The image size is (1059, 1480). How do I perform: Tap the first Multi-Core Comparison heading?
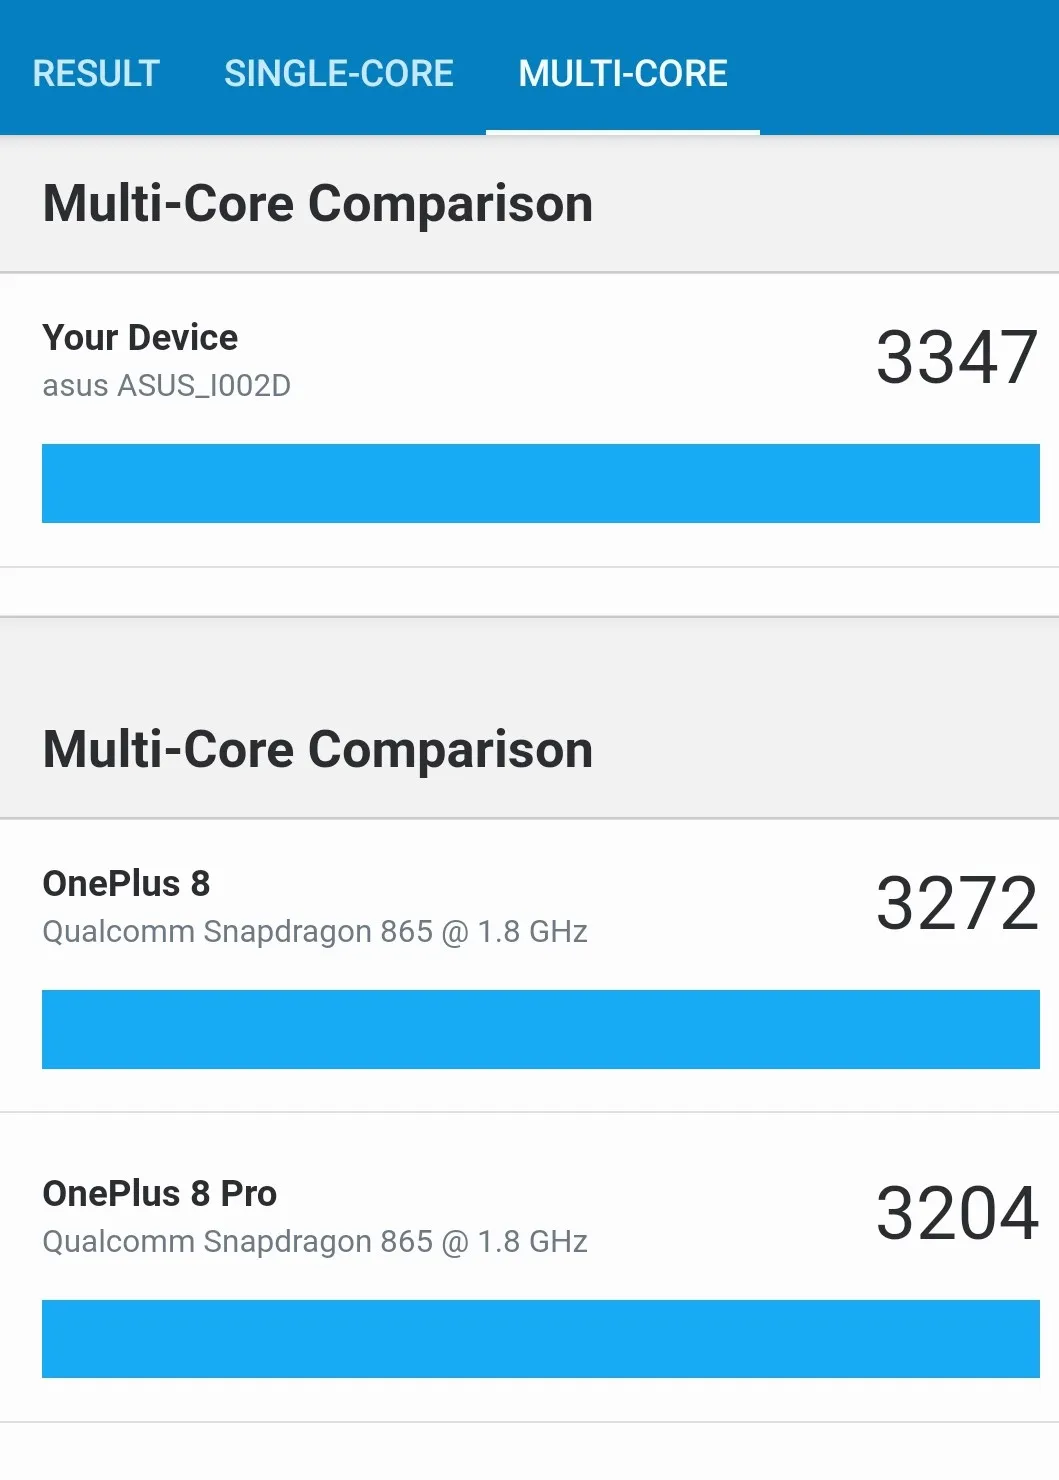point(318,203)
